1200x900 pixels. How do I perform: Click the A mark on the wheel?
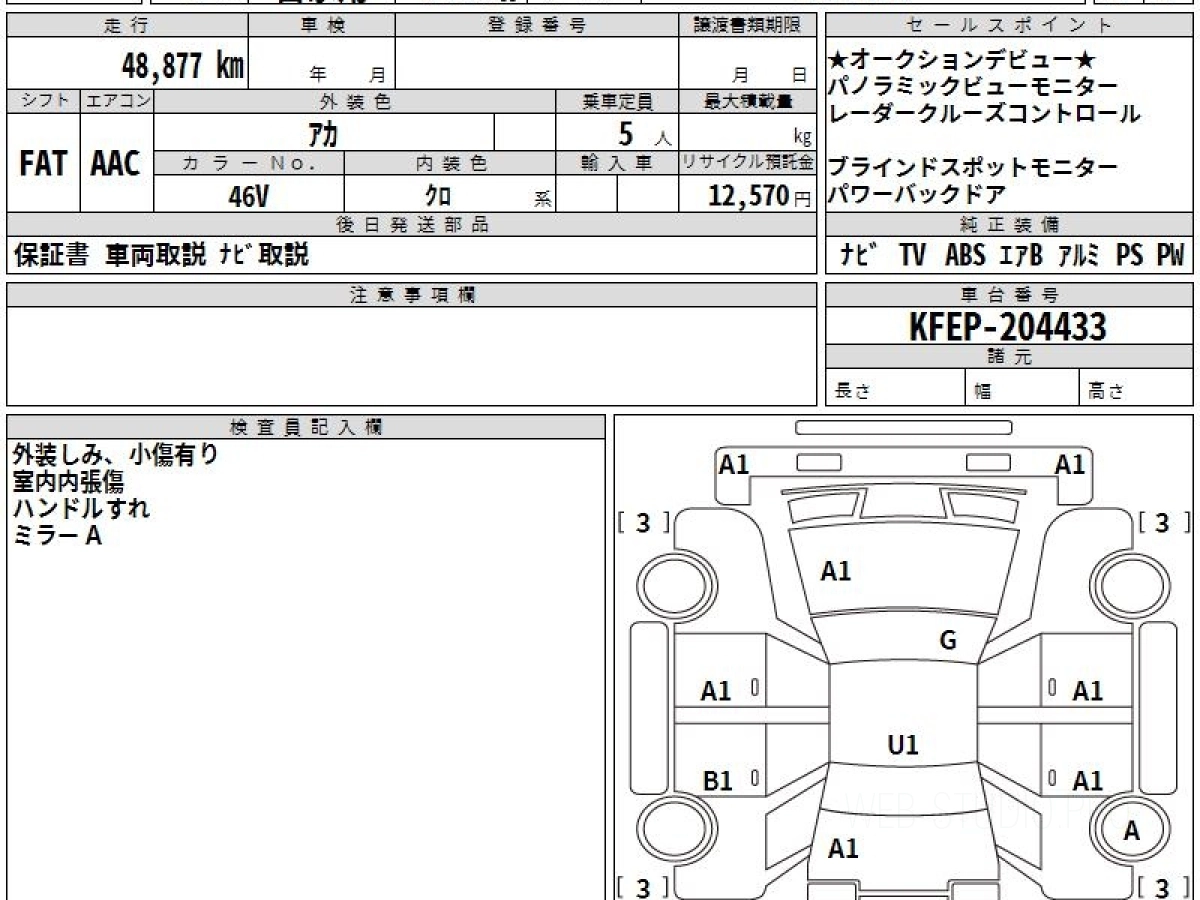1131,831
